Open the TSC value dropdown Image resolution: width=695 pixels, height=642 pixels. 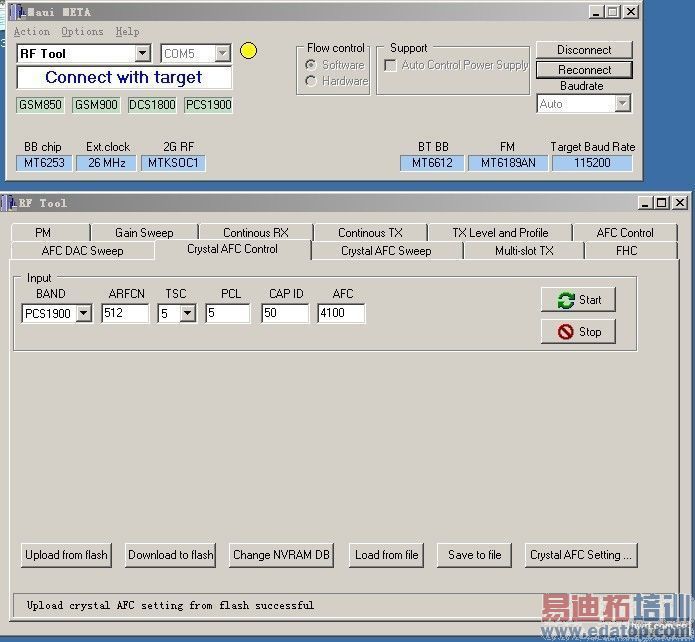click(187, 313)
